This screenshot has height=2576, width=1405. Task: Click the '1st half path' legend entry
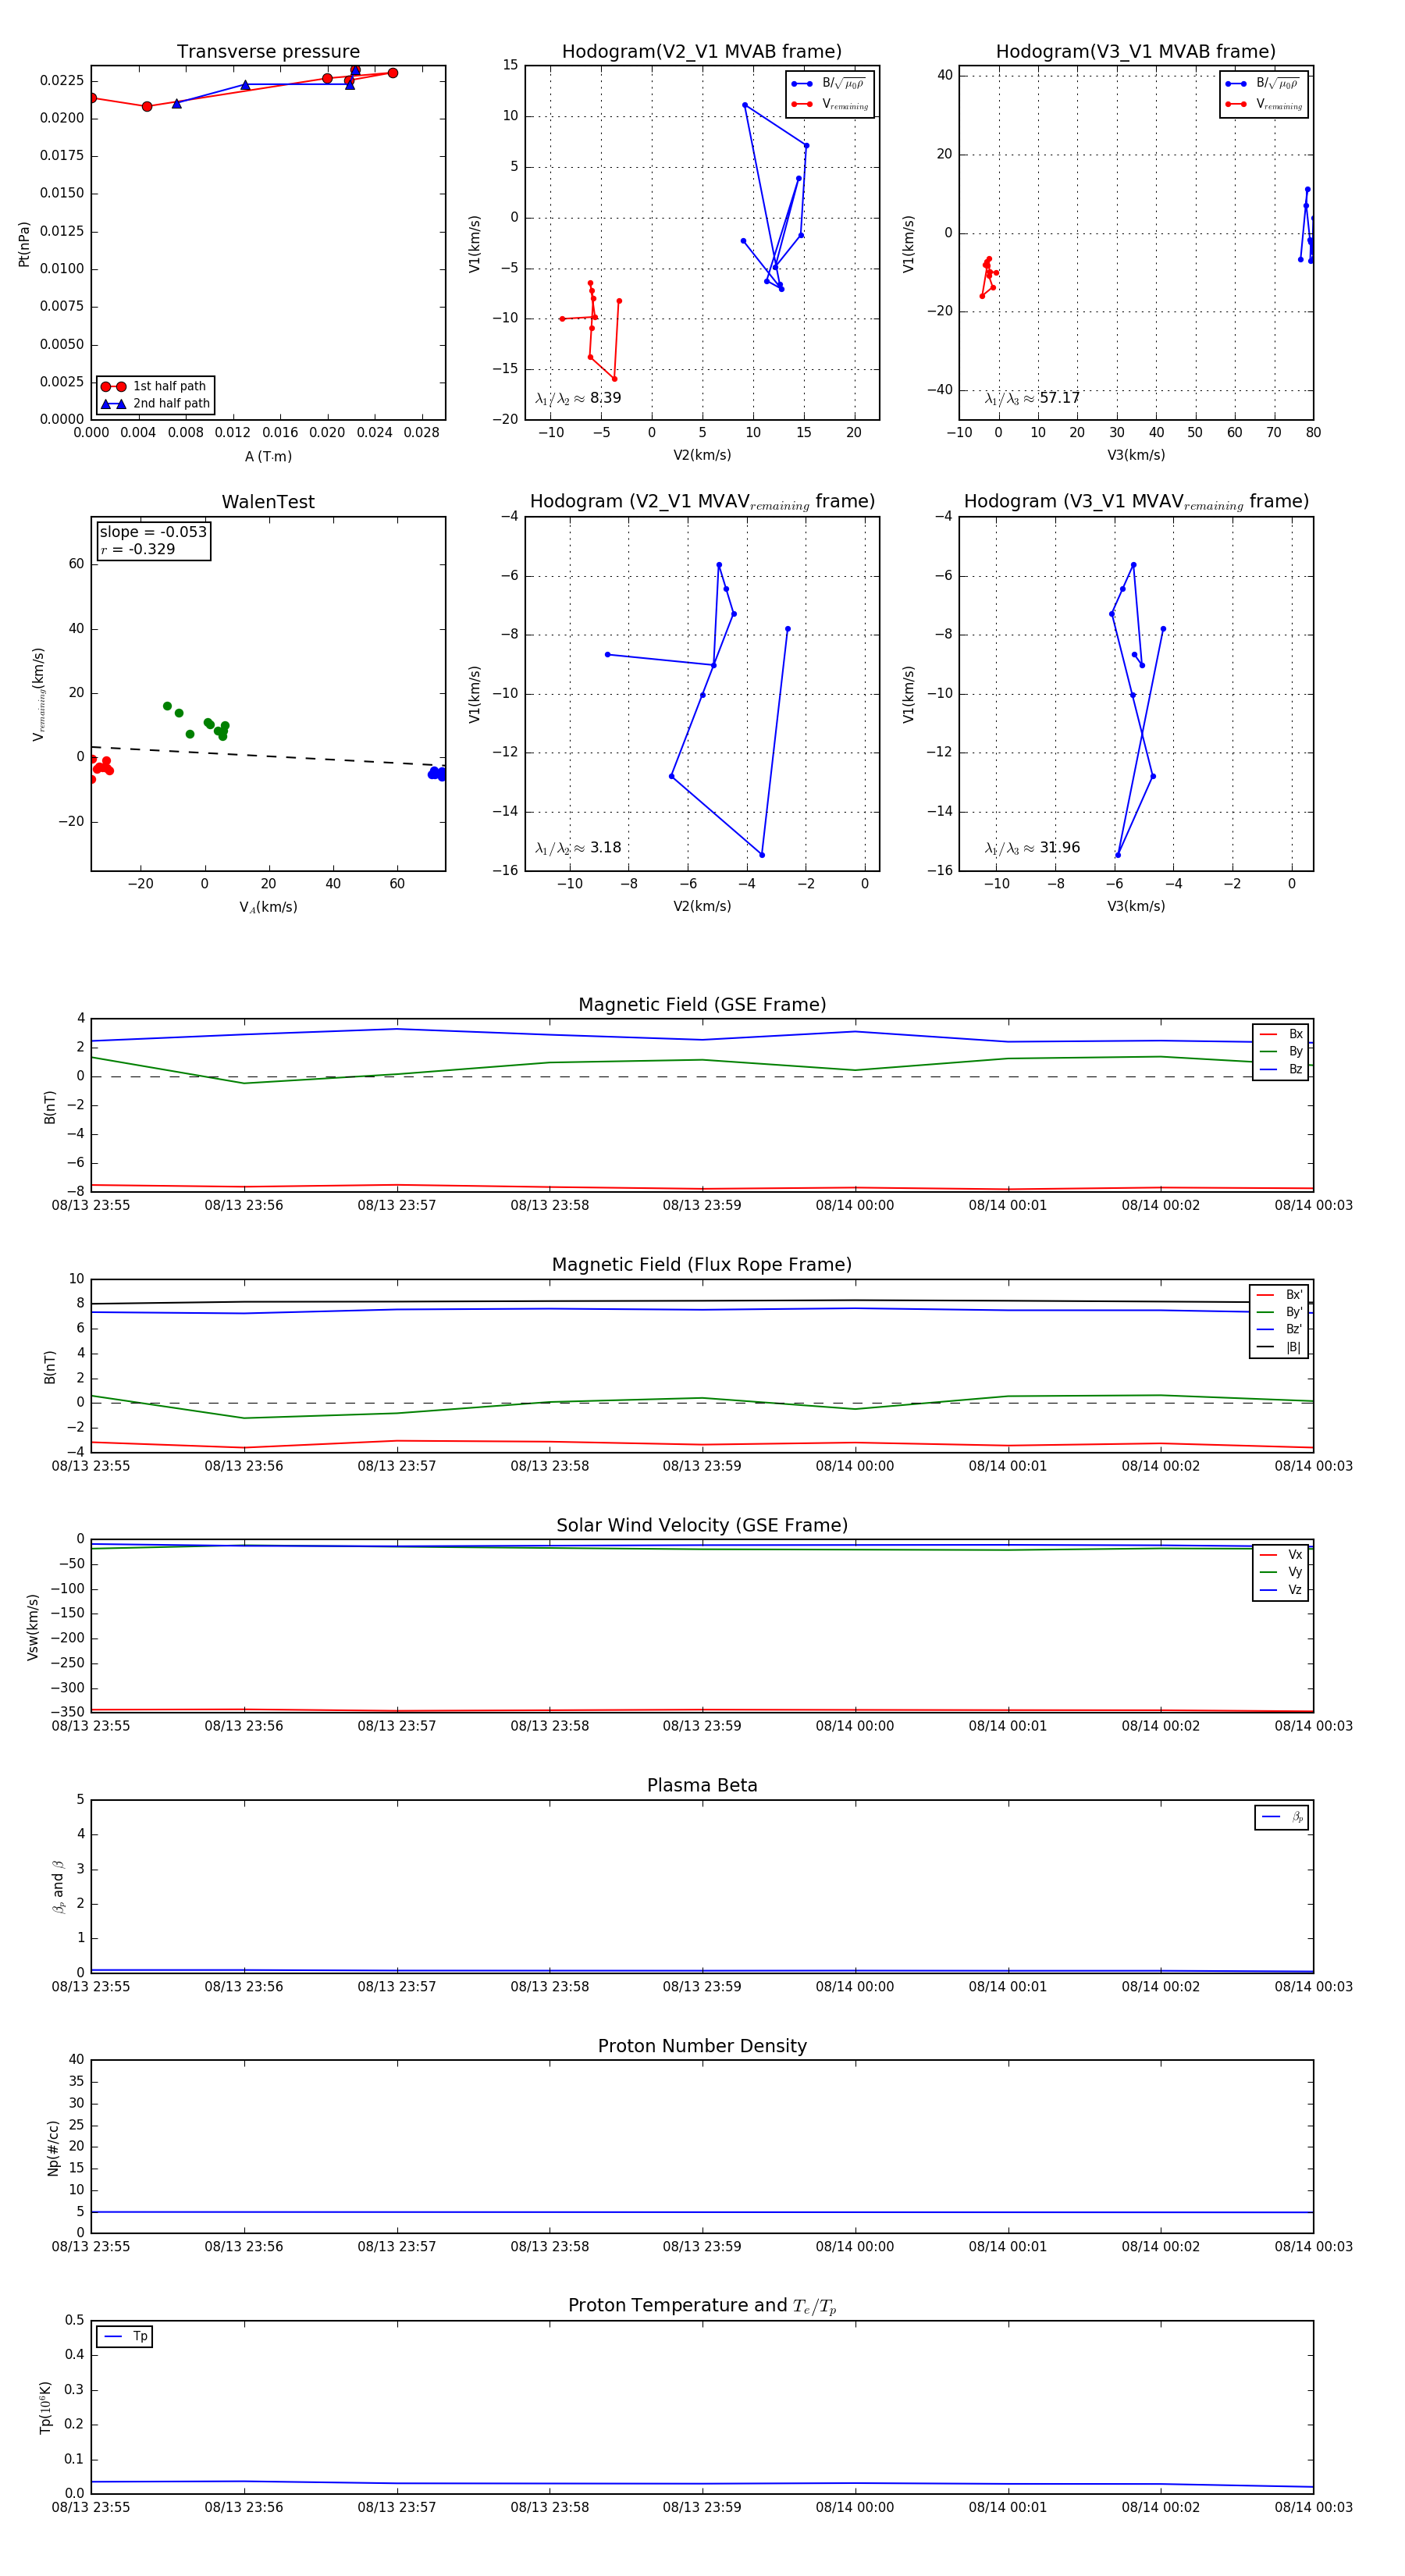[155, 386]
